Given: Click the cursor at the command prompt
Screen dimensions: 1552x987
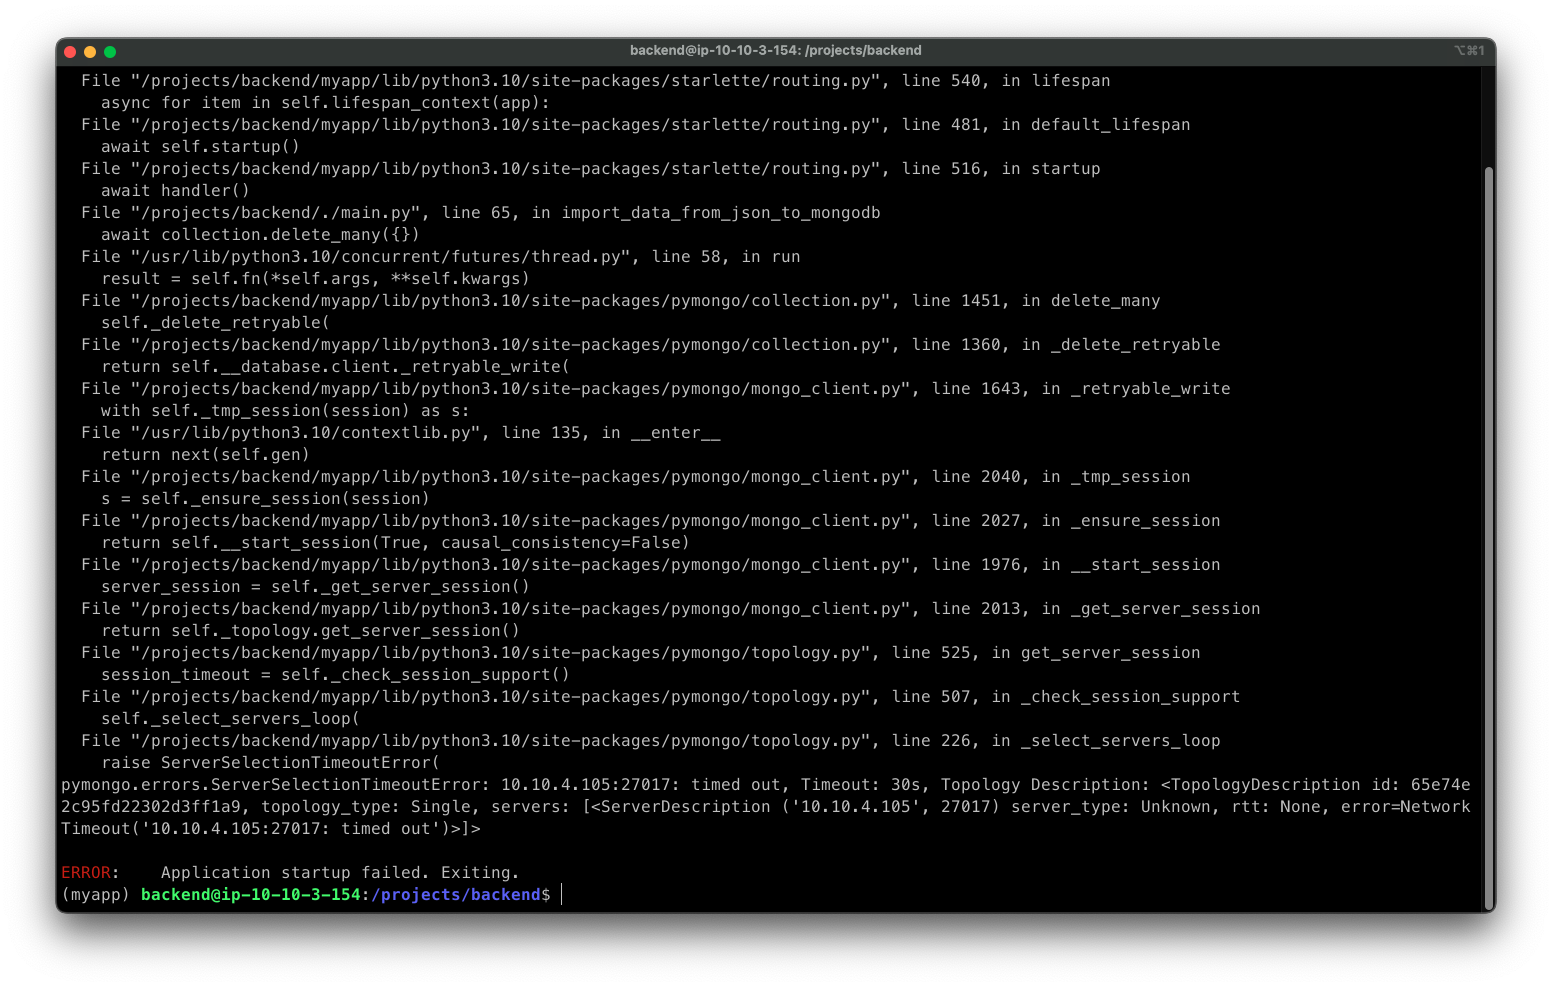Looking at the screenshot, I should tap(562, 895).
